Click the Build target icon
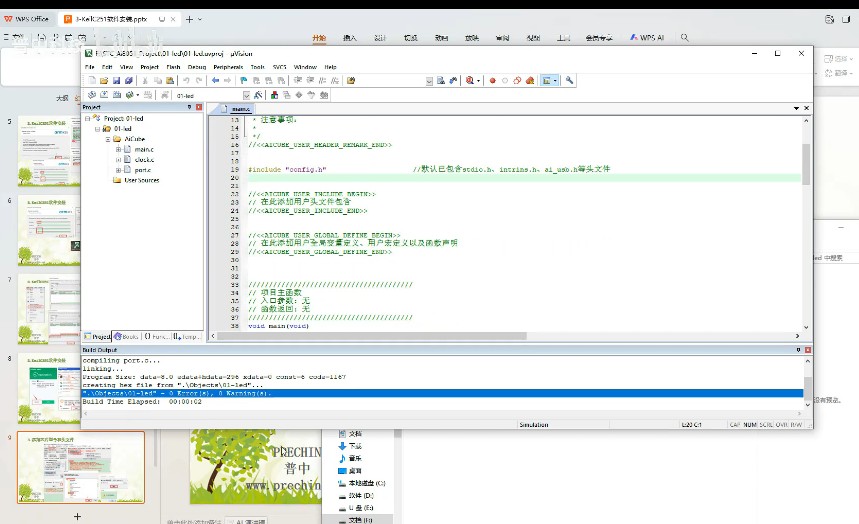 (105, 94)
